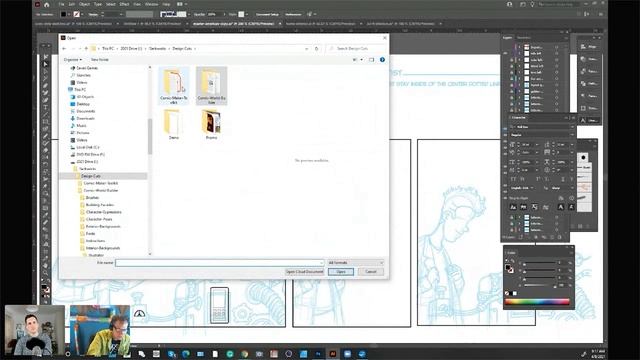Open the Object menu
The image size is (640, 360).
(84, 4)
